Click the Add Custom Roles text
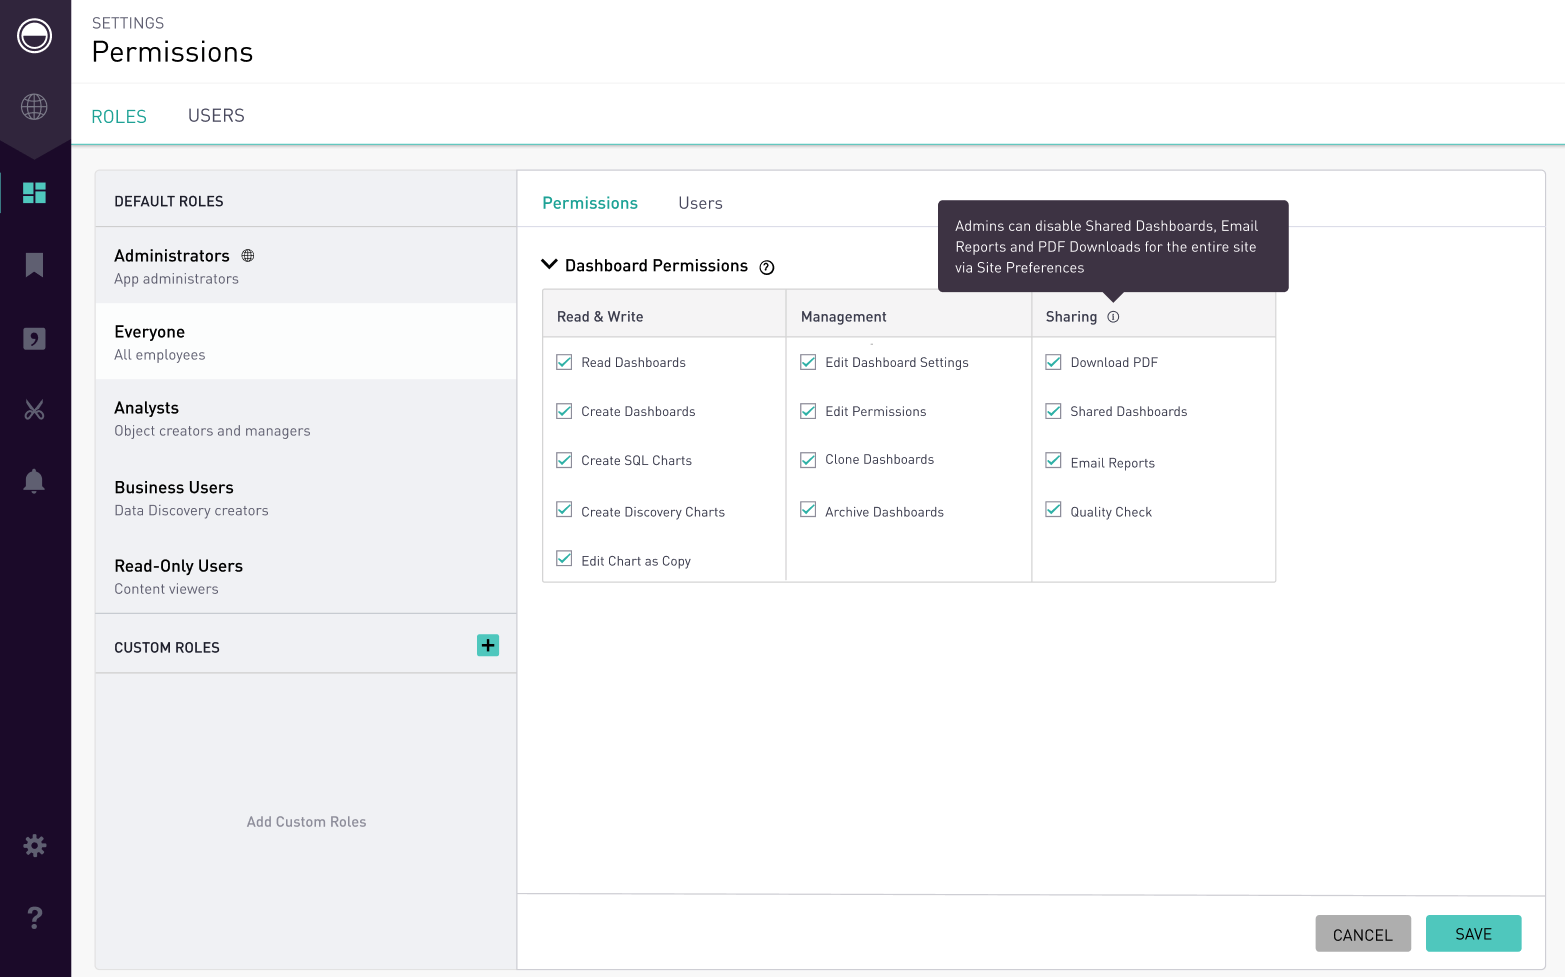The image size is (1565, 977). (306, 822)
